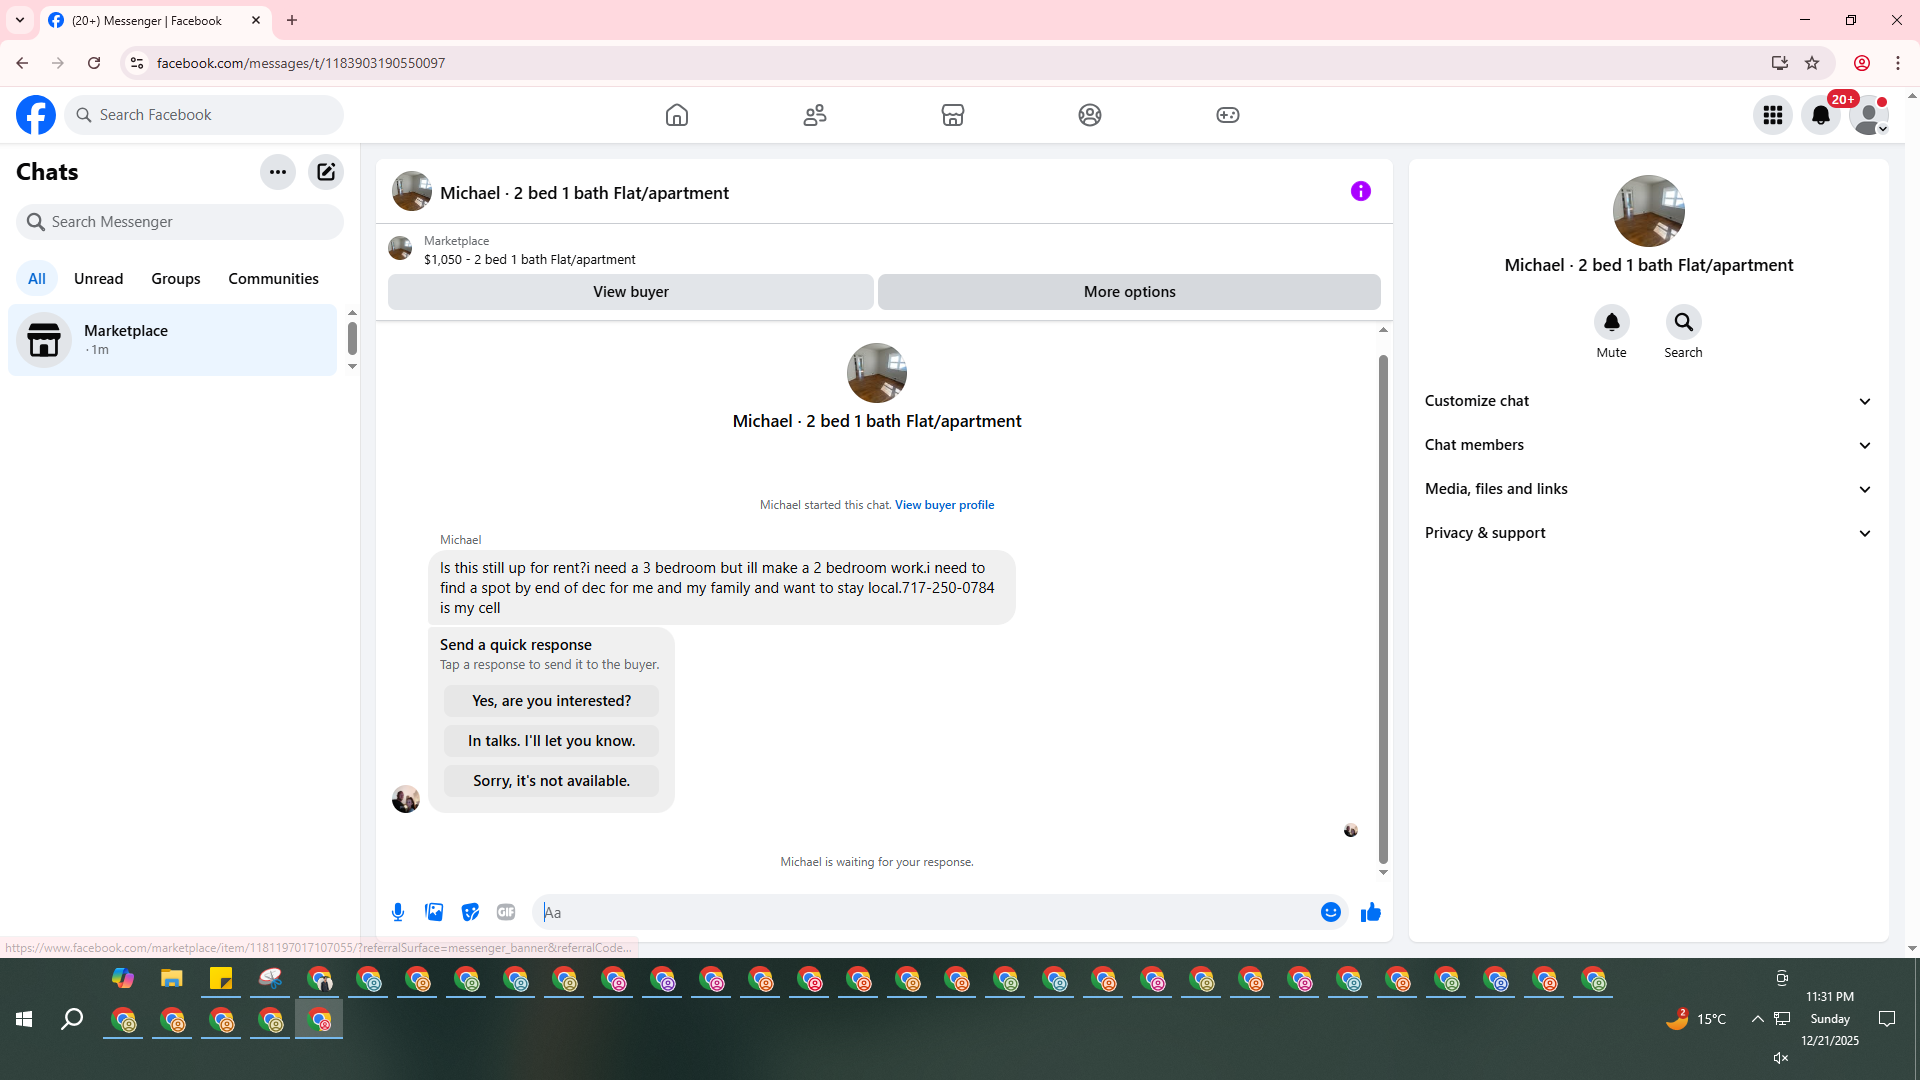The height and width of the screenshot is (1080, 1920).
Task: Switch to the Unread tab
Action: 99,279
